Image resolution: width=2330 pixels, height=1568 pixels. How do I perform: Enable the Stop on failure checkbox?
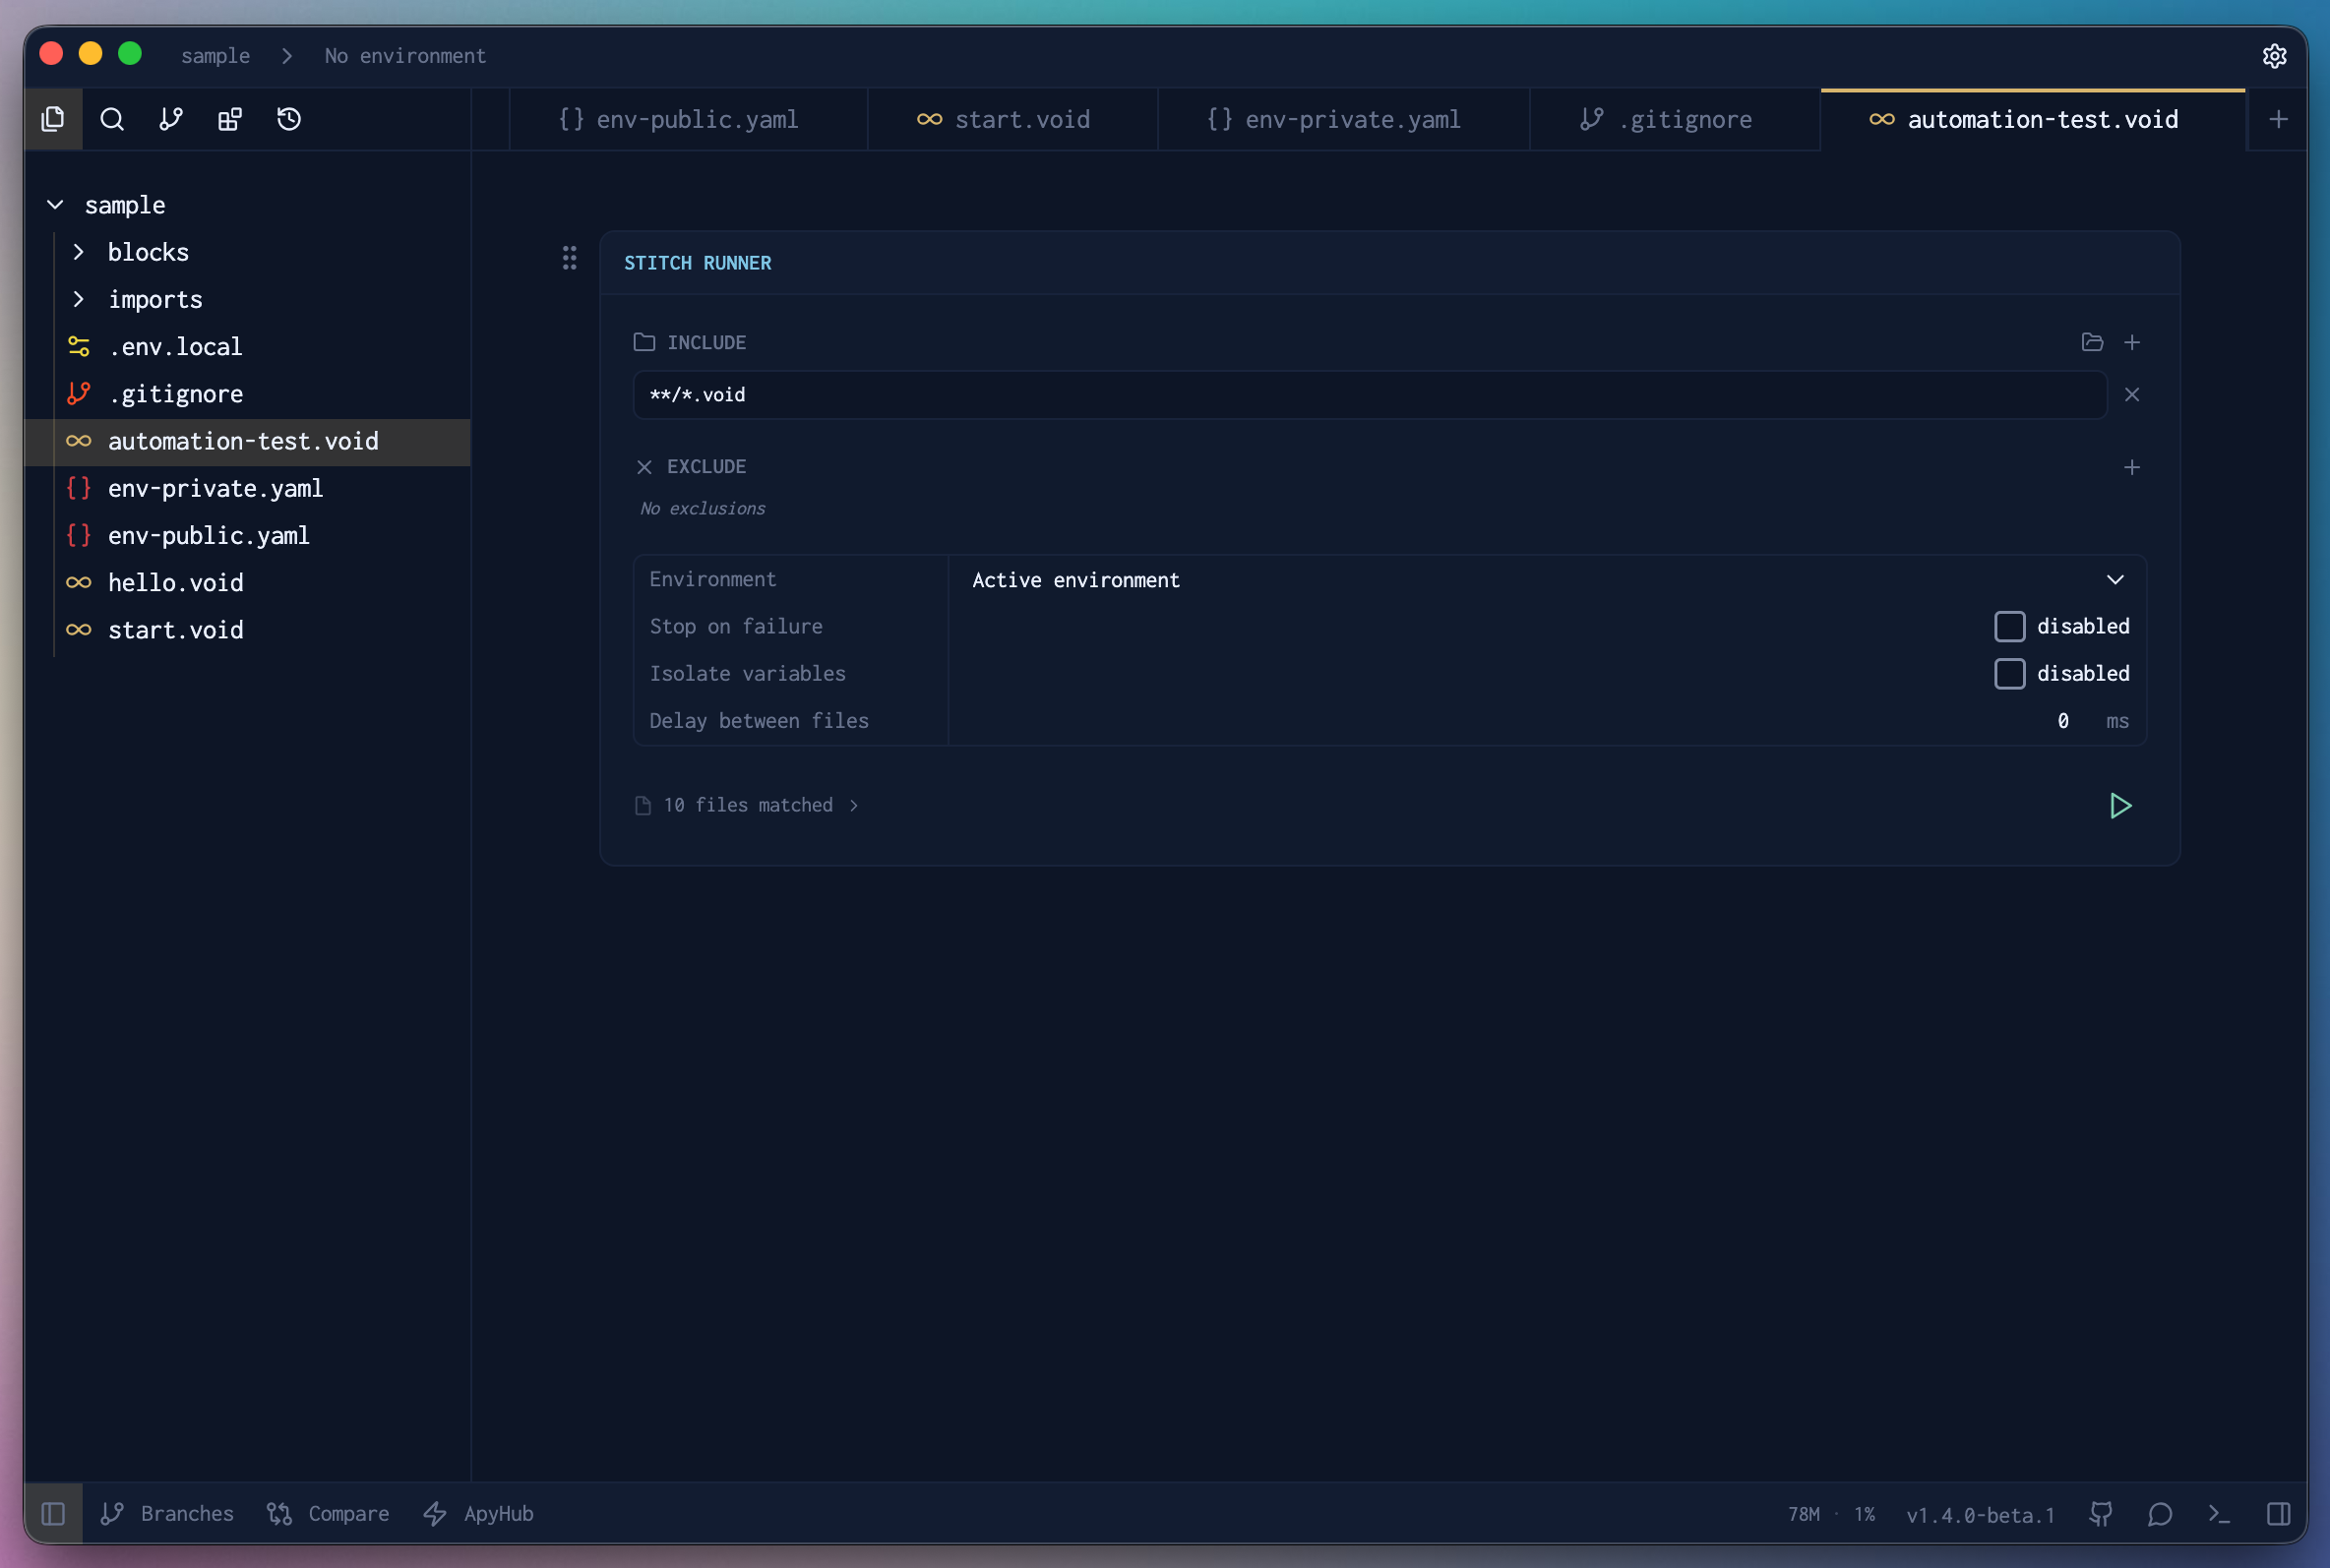point(2009,627)
